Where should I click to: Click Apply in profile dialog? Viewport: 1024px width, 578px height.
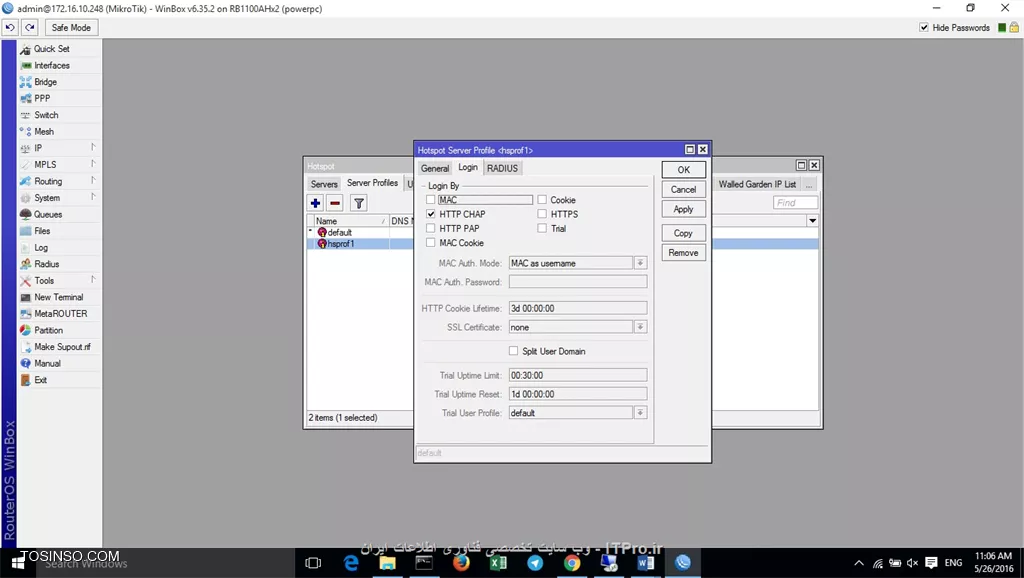tap(683, 209)
